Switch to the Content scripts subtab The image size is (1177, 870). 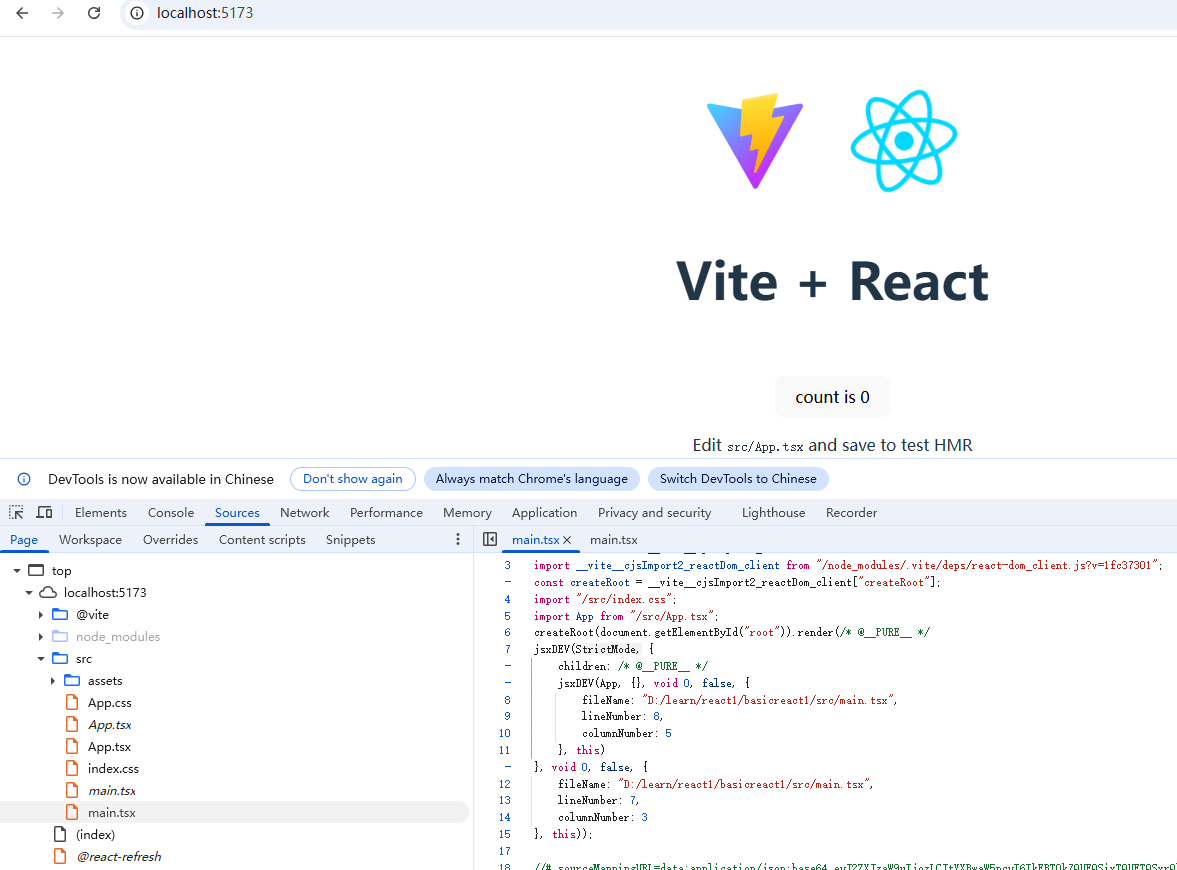pos(262,540)
